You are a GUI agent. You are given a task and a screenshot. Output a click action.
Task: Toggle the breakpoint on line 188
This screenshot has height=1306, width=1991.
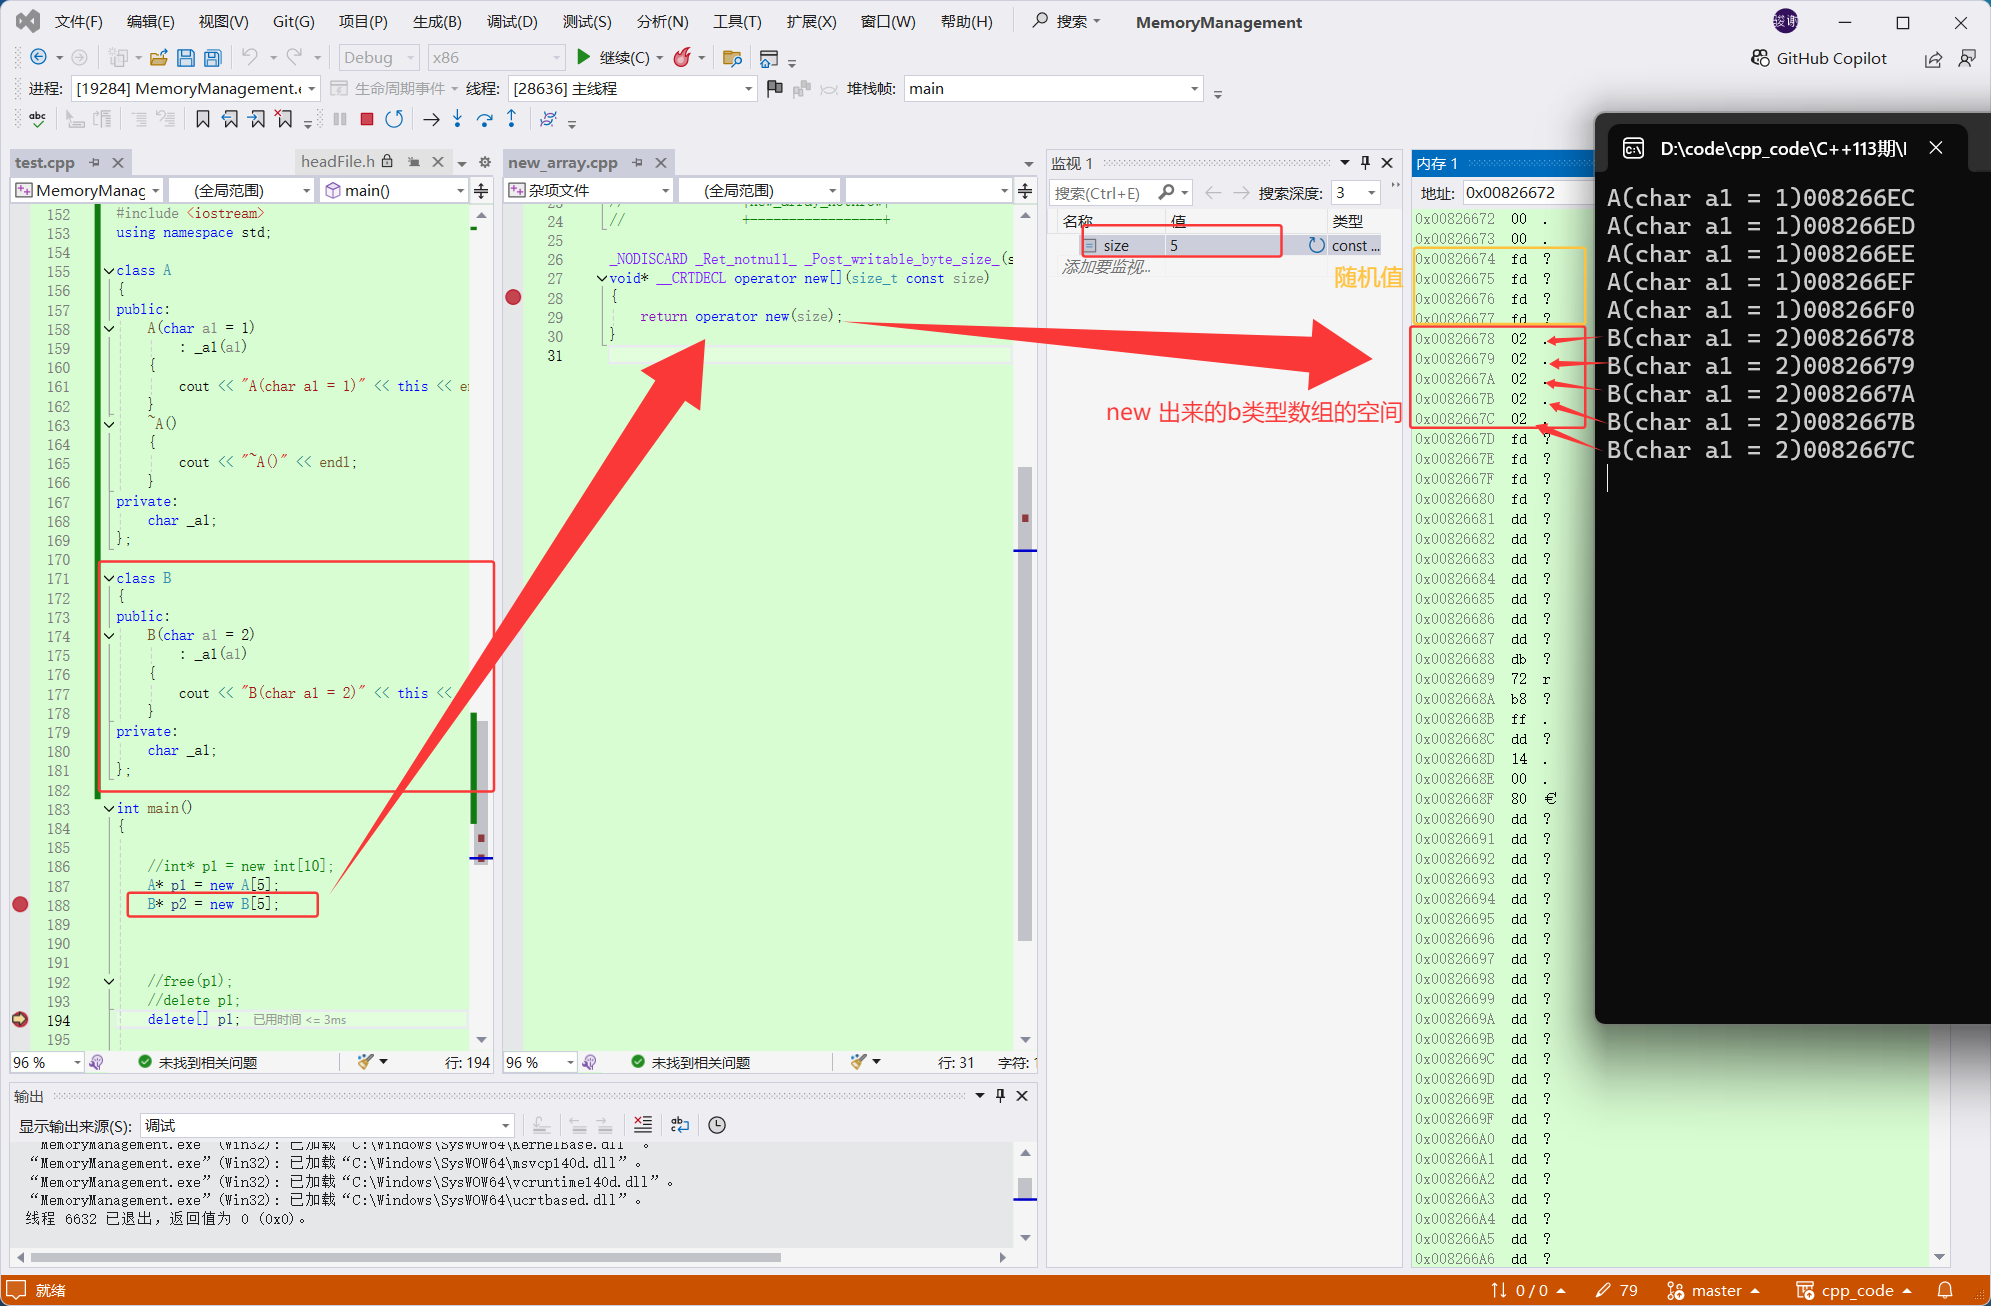point(20,904)
